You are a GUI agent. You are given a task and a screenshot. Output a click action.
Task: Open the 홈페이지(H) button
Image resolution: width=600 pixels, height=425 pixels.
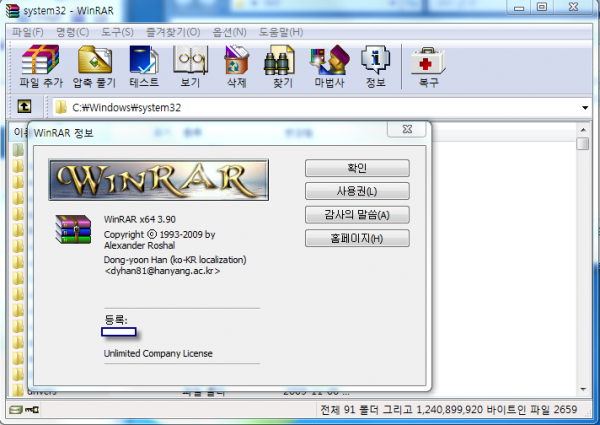point(357,238)
